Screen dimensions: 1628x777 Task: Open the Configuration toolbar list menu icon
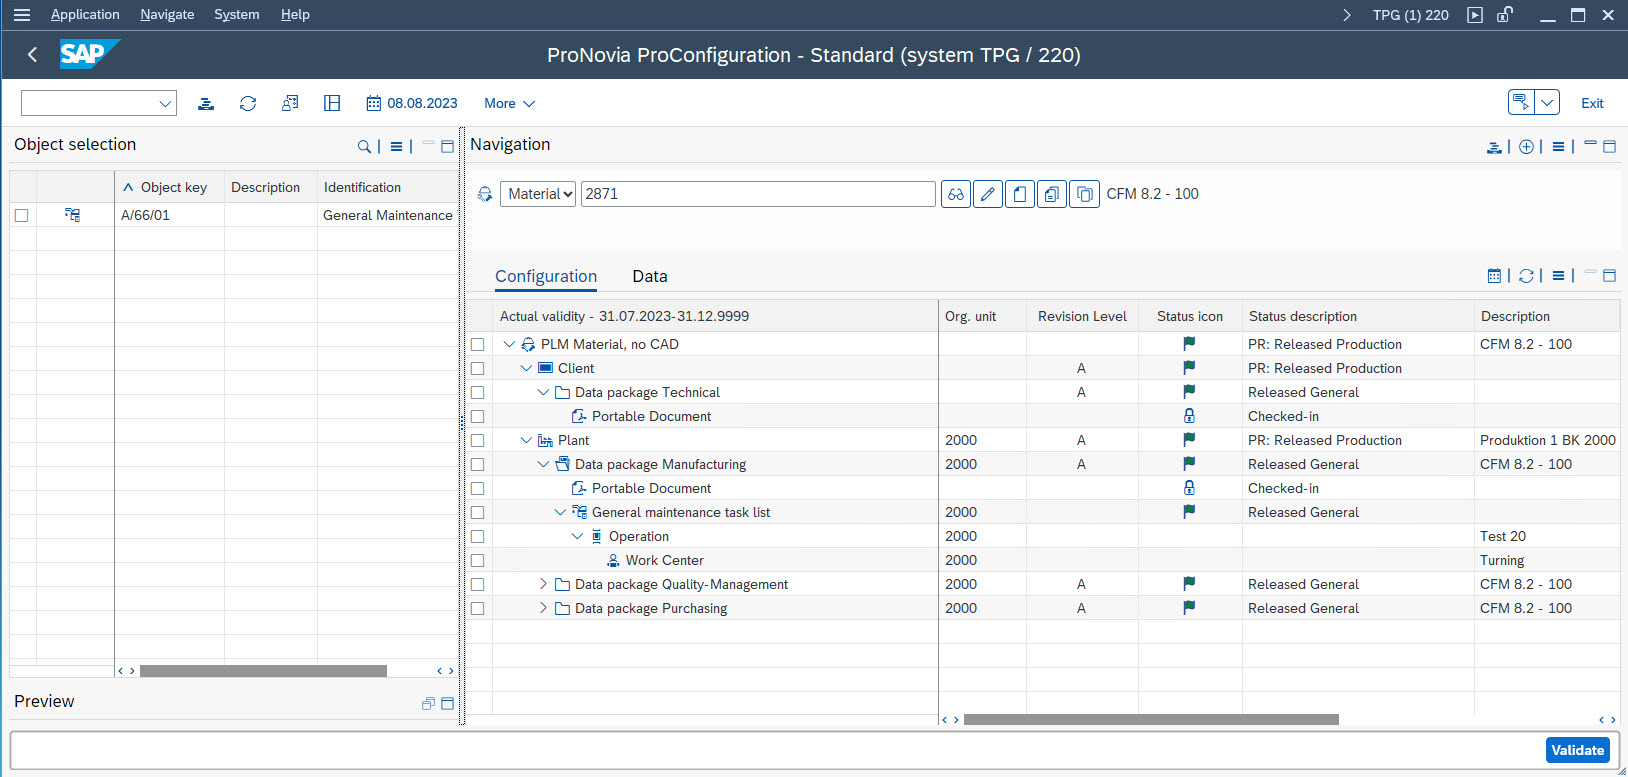1558,275
